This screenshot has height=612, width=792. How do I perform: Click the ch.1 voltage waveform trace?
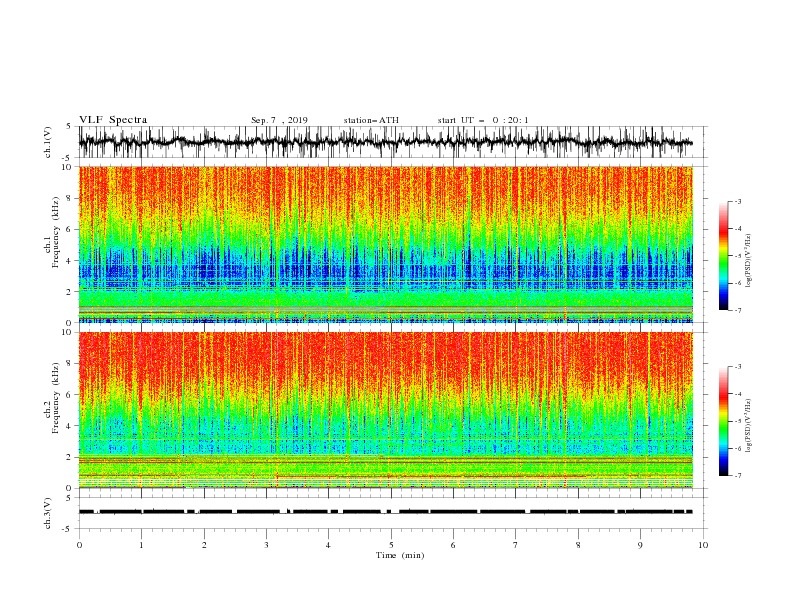(385, 142)
